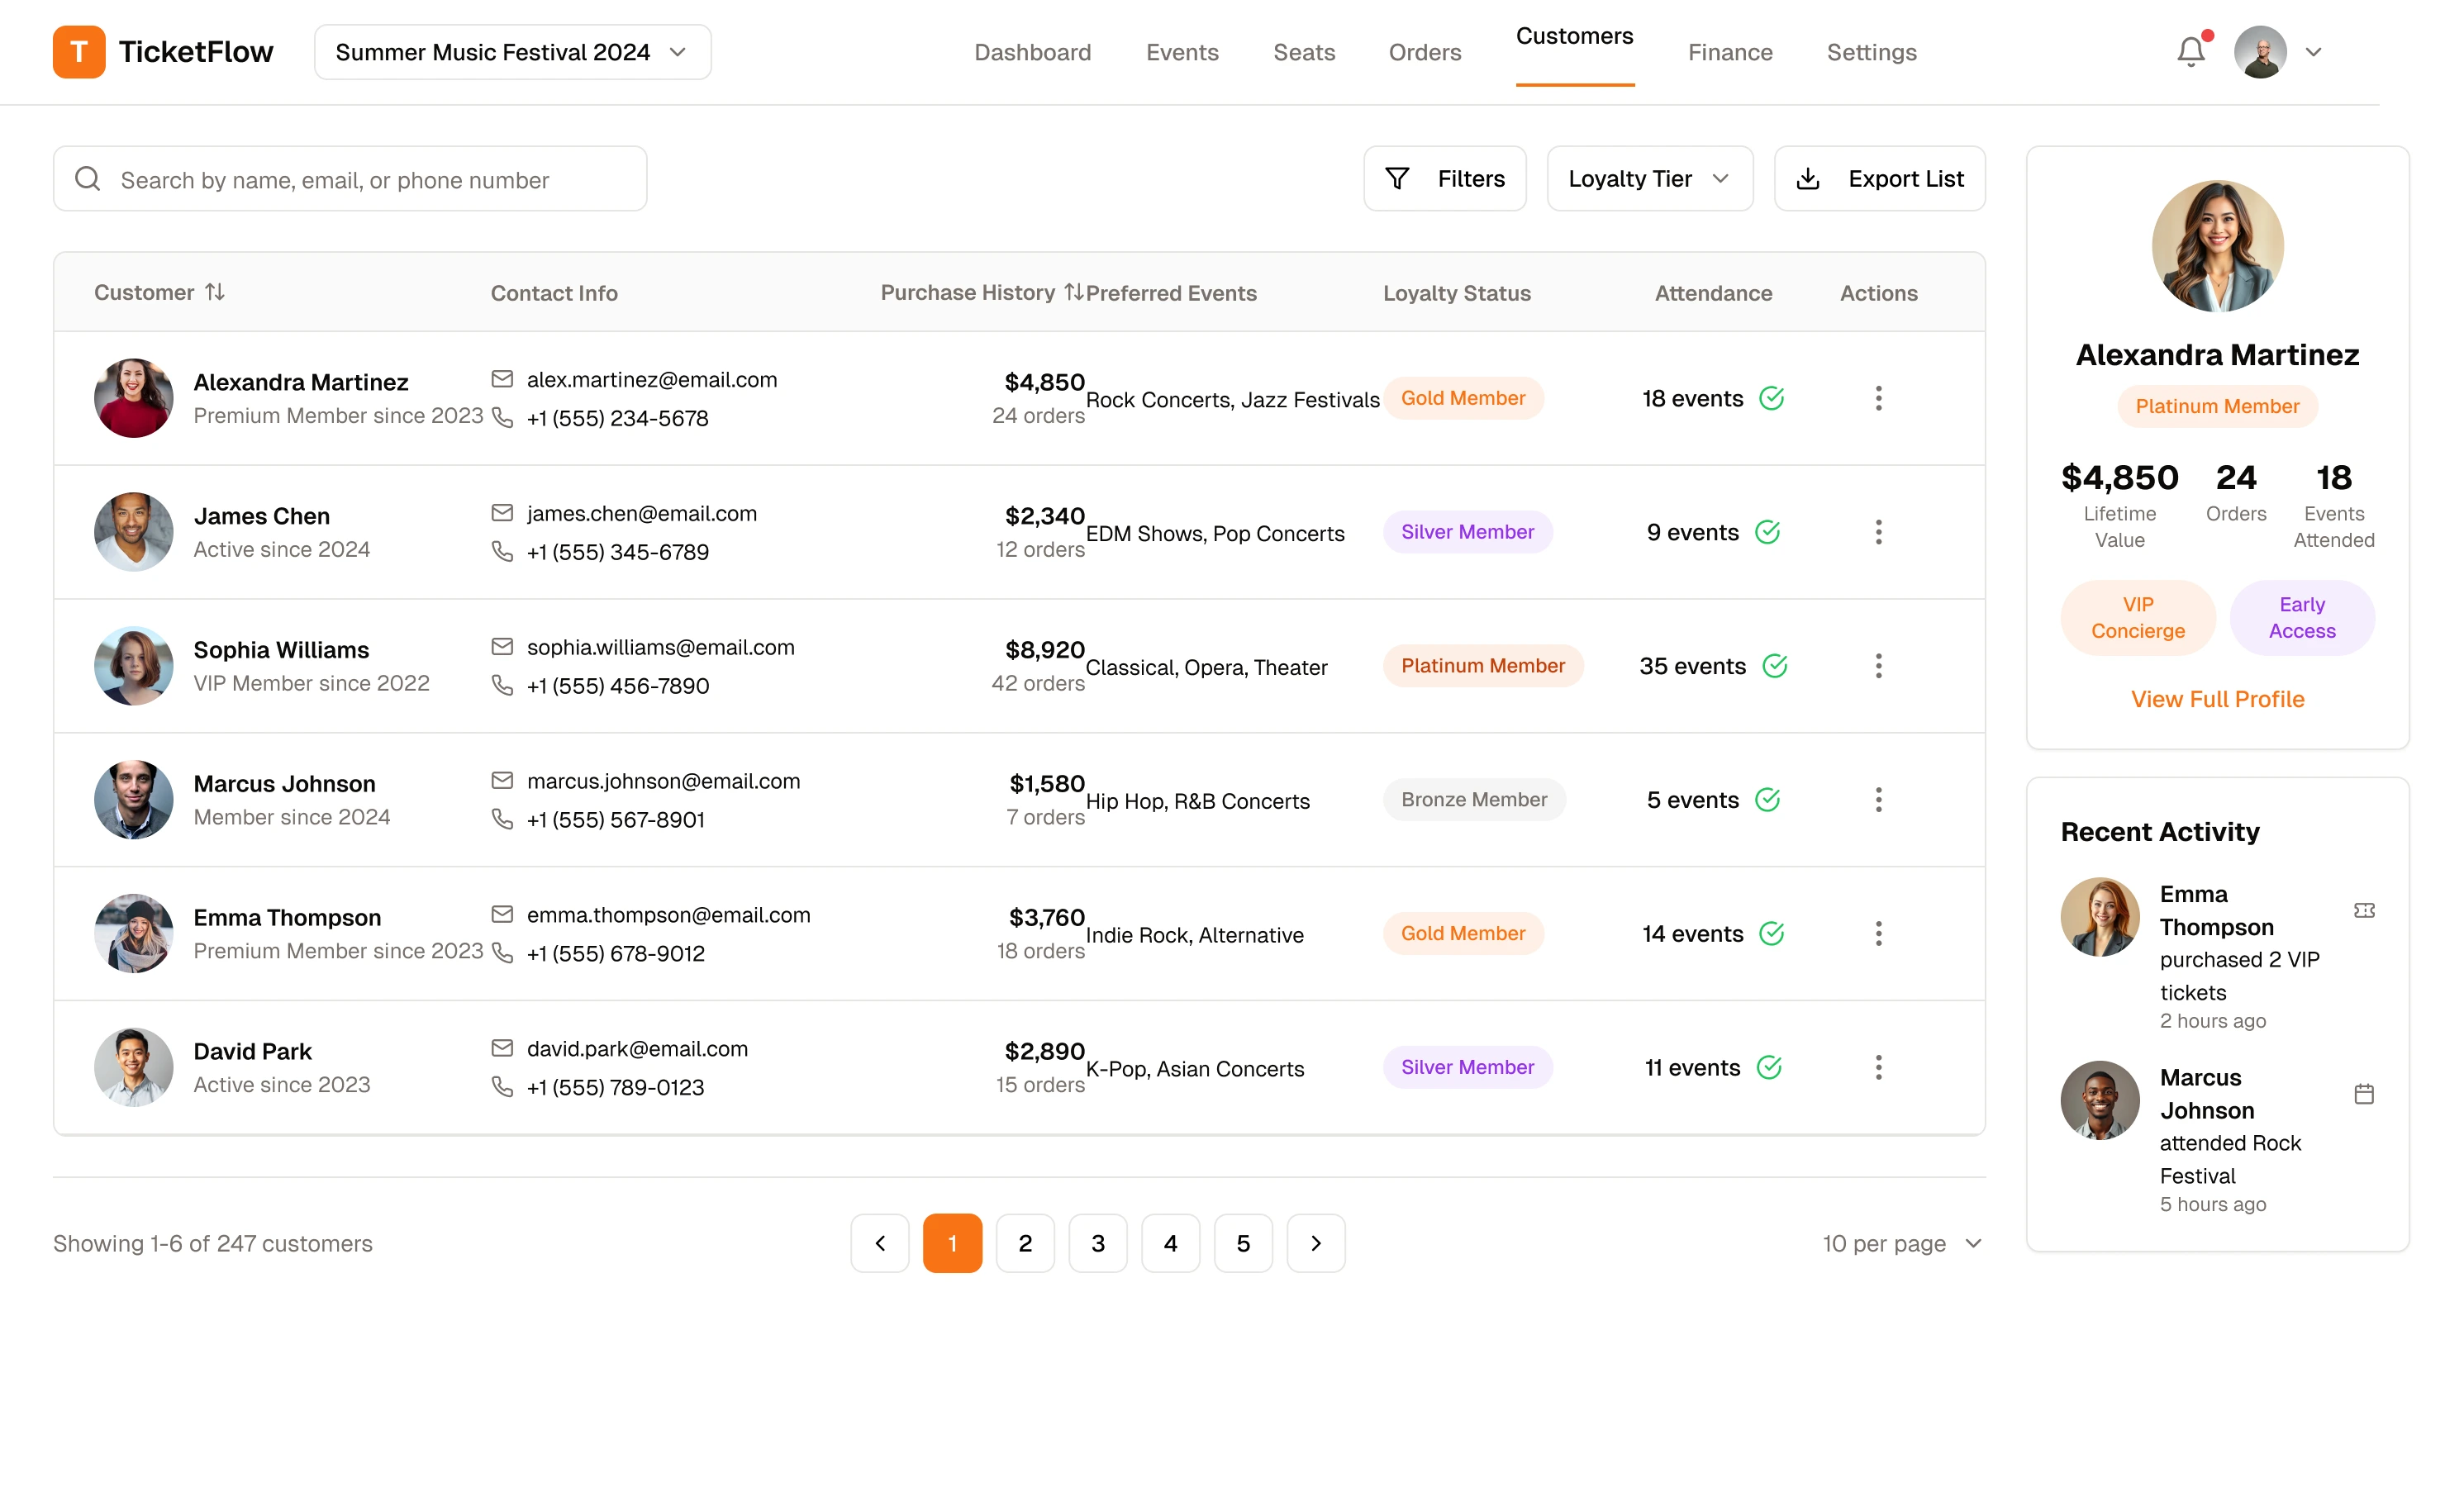Open actions menu for Sophia Williams
The image size is (2464, 1487).
(1878, 666)
